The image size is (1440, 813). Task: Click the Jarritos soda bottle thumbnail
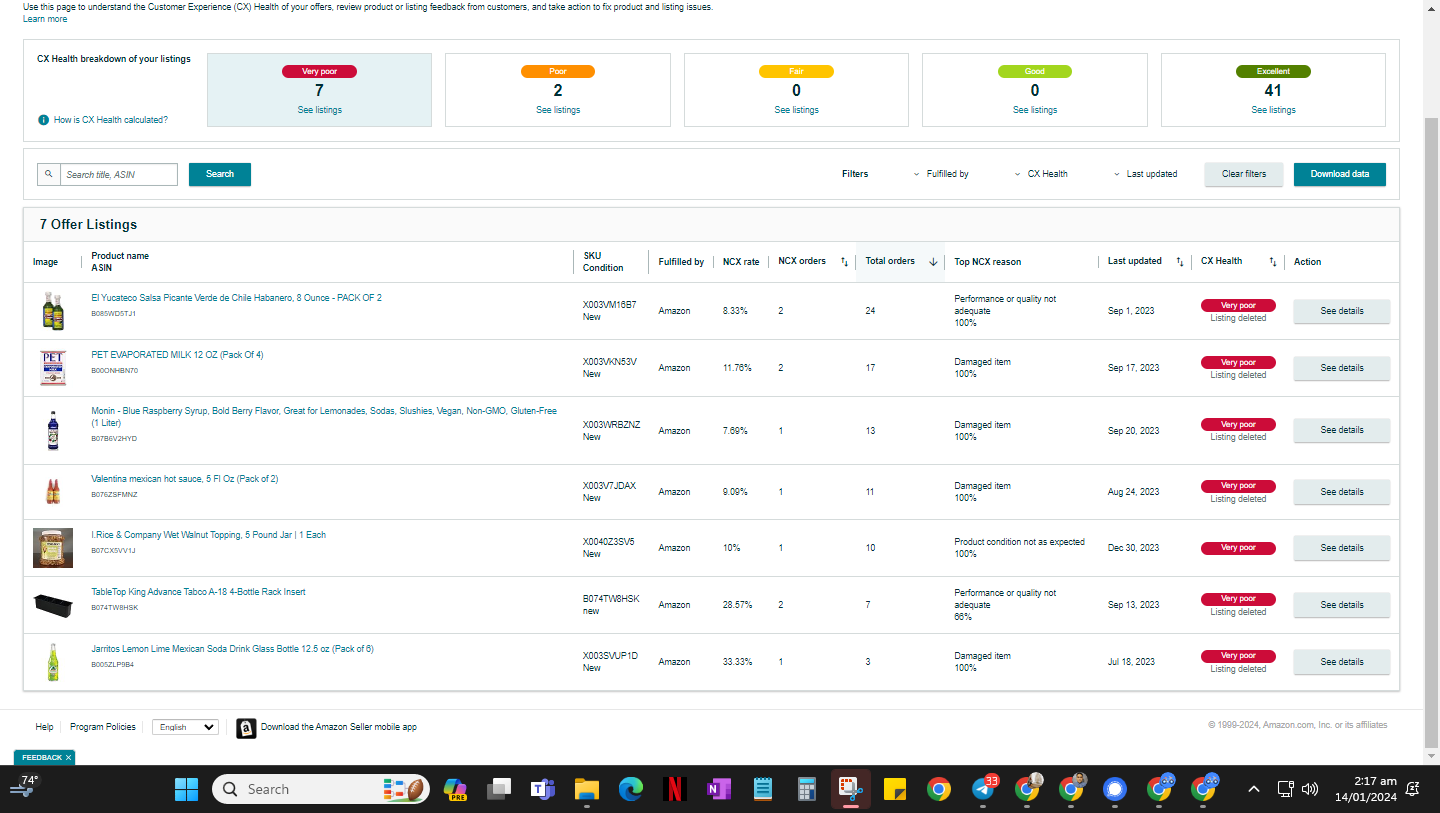[53, 662]
